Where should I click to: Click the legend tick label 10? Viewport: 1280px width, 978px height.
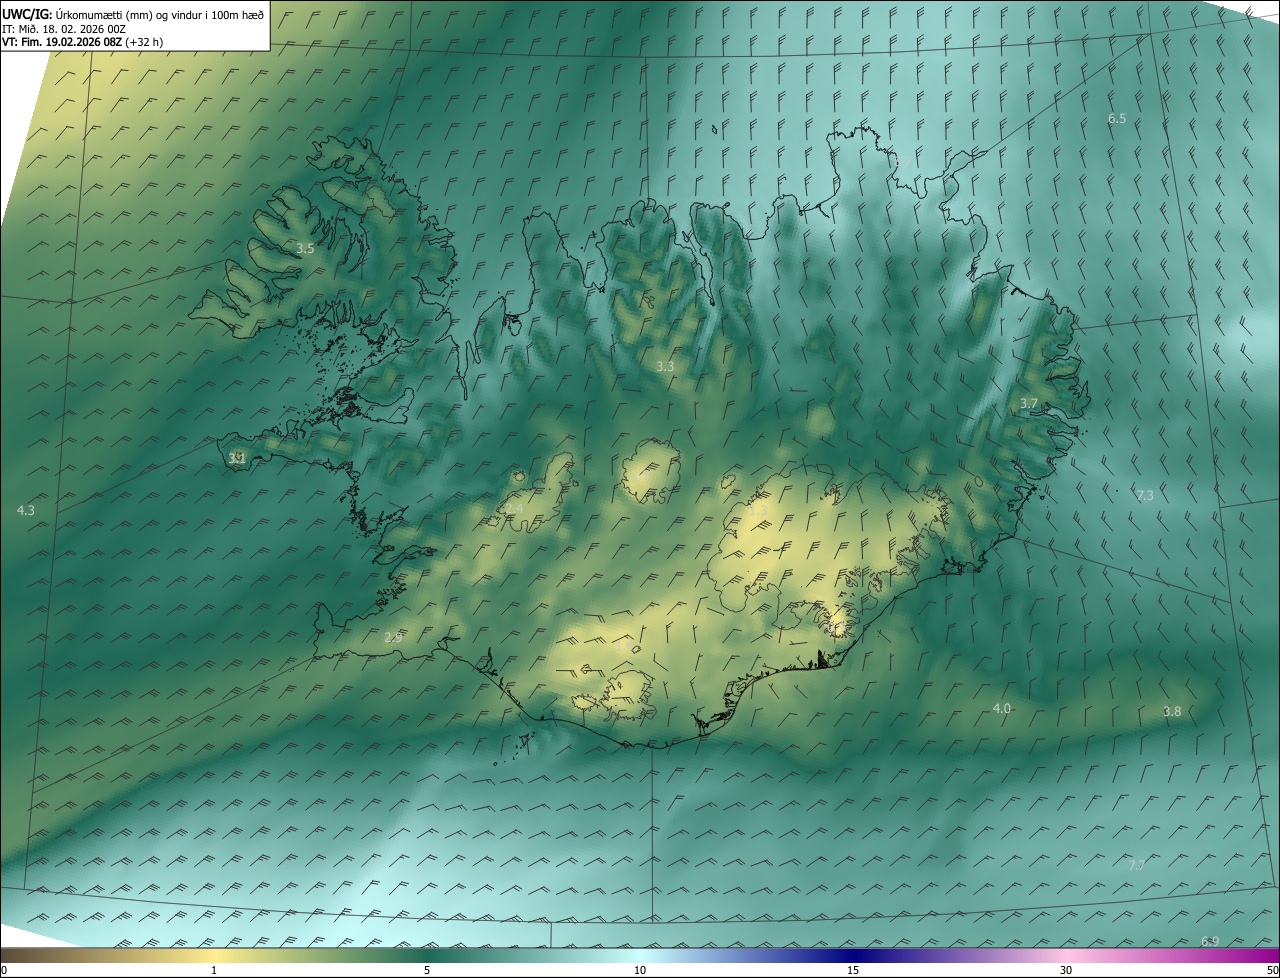click(x=640, y=970)
